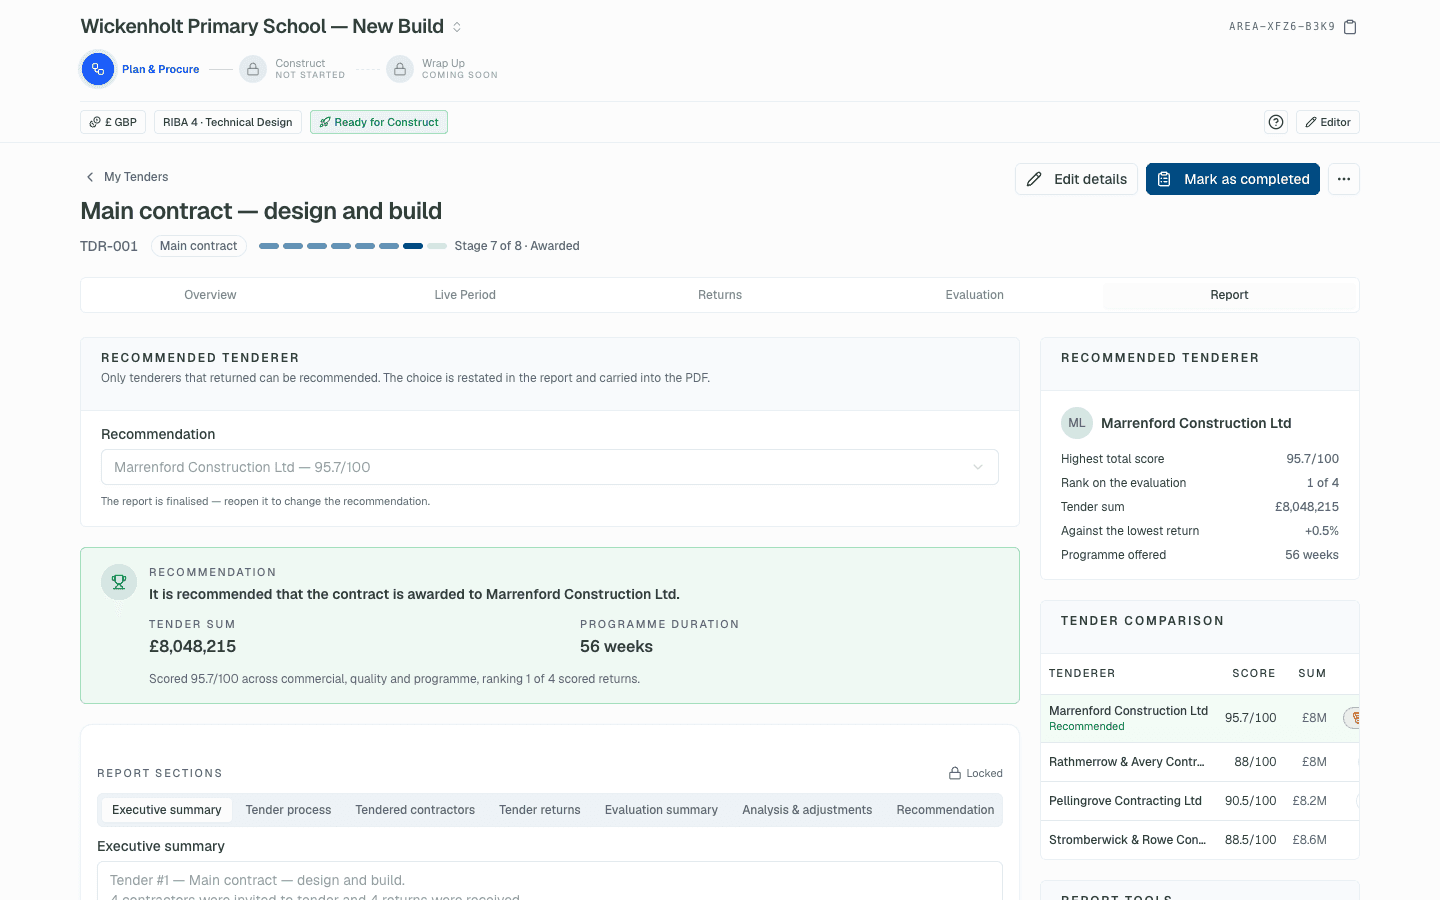Select Marrenford Construction Ltd comparison row
Screen dimensions: 1440x900
pos(1200,718)
